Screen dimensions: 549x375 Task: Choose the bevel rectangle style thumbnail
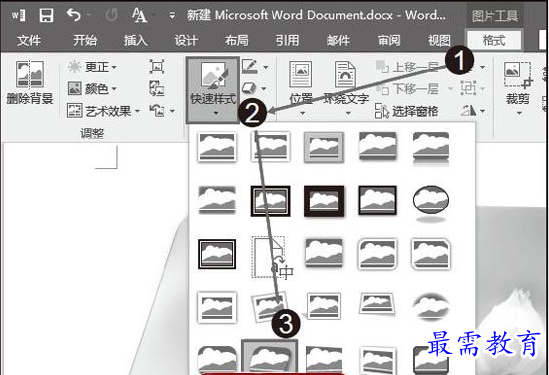coord(217,360)
